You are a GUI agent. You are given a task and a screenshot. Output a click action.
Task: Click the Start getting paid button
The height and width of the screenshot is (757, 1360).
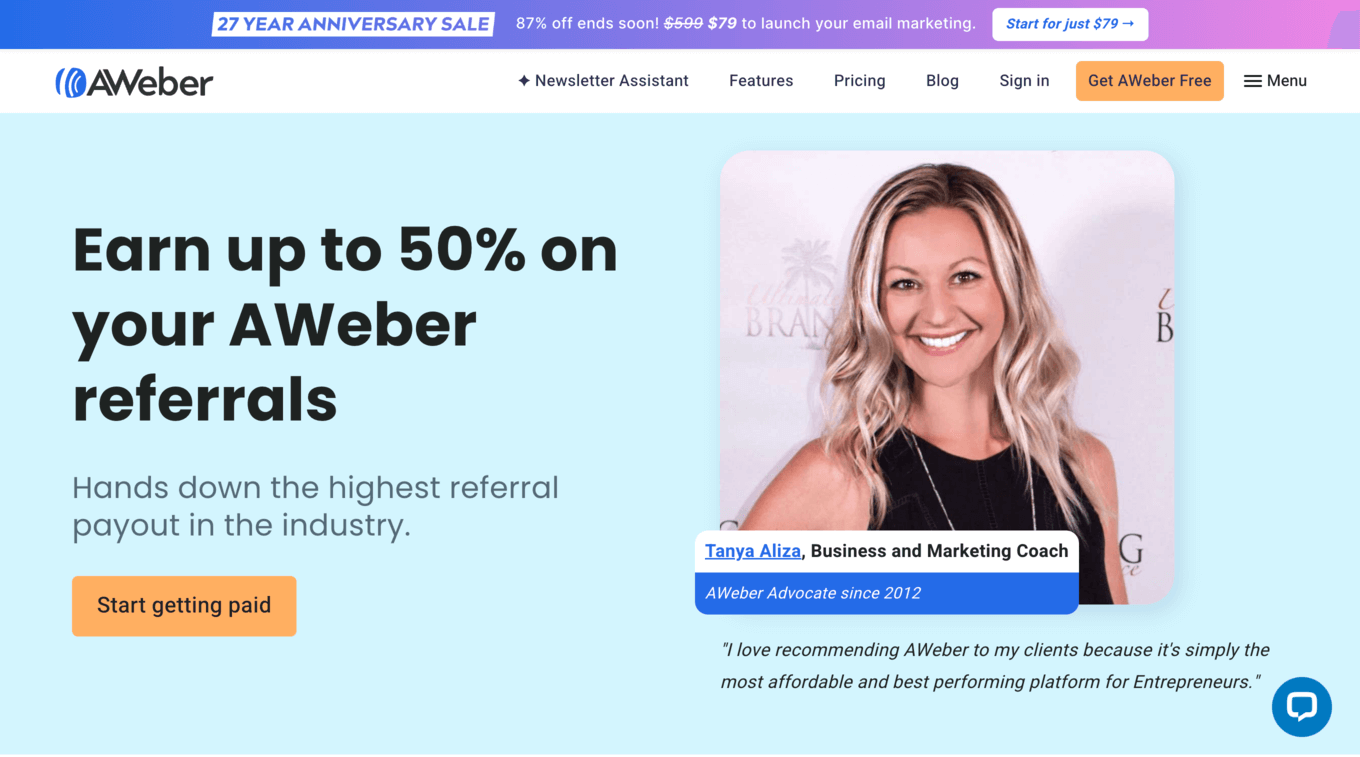(184, 606)
